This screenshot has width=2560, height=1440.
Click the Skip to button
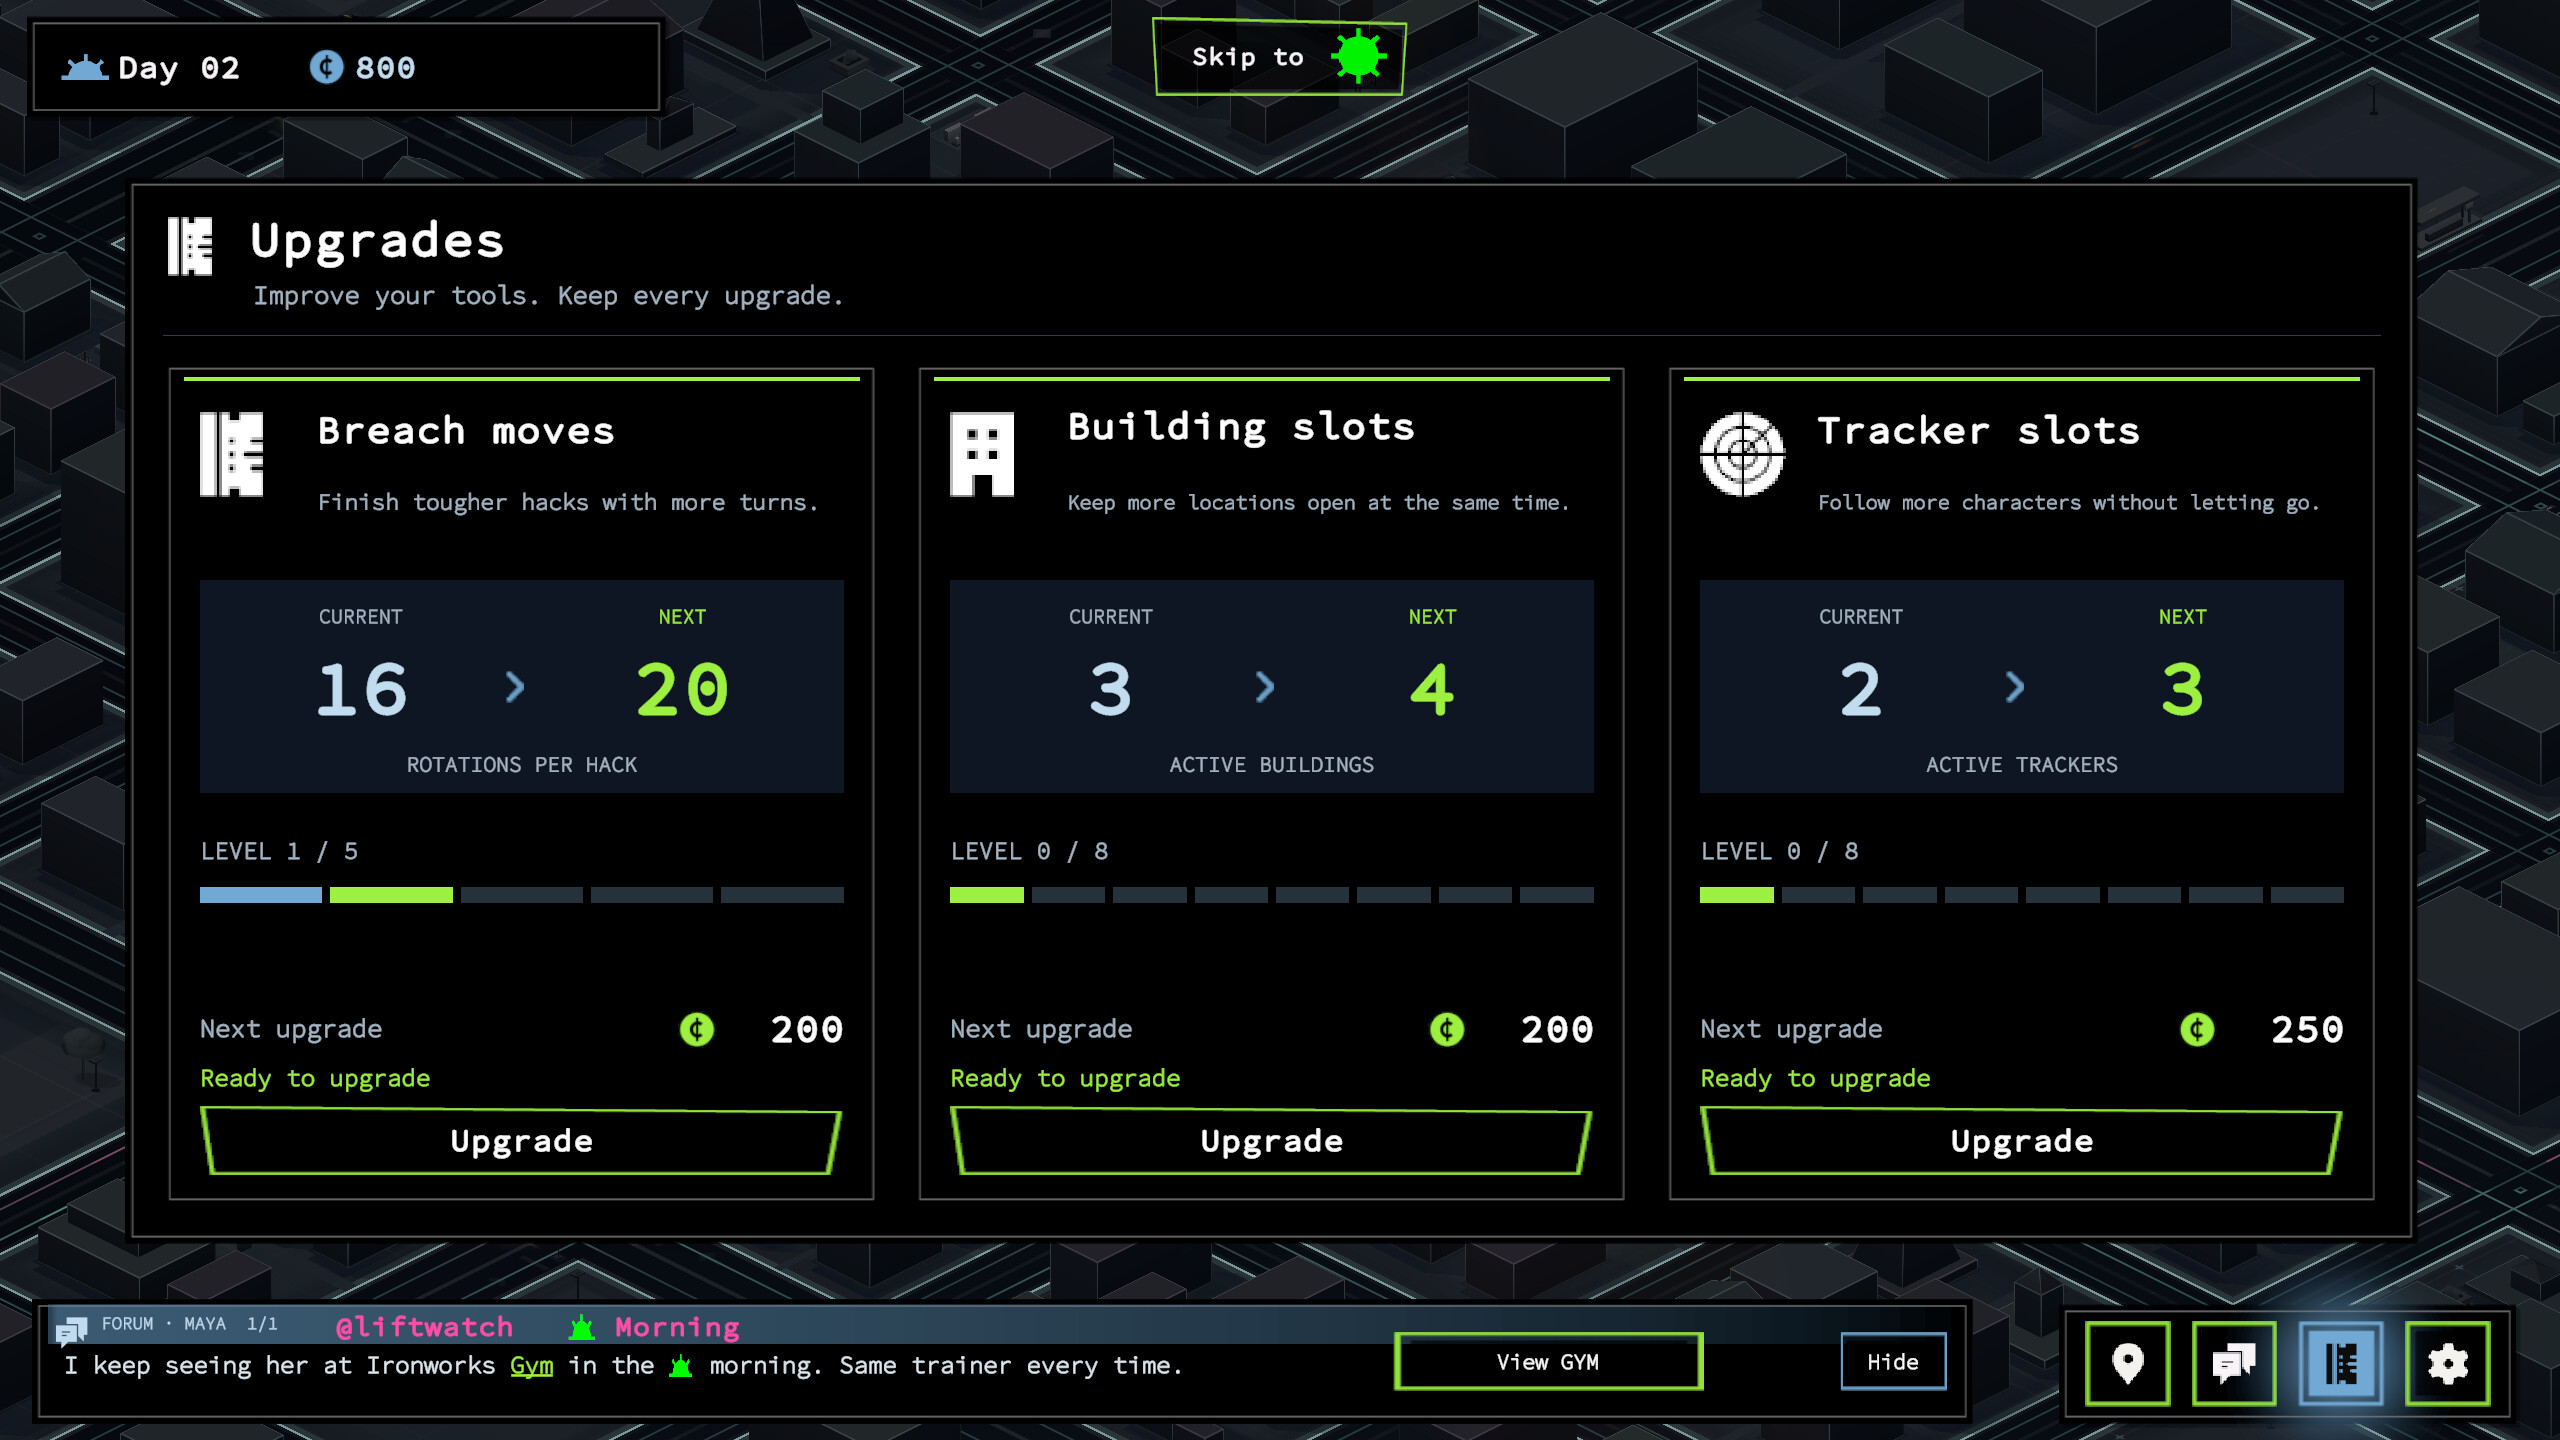pos(1279,57)
